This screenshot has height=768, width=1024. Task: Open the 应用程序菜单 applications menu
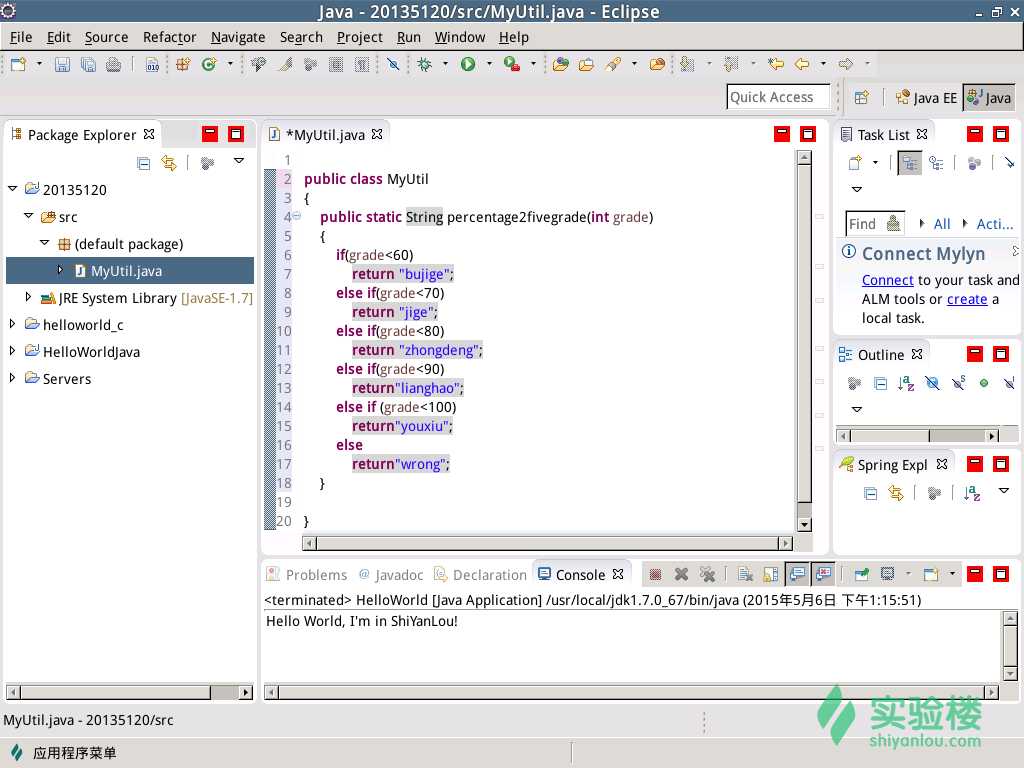[x=64, y=753]
